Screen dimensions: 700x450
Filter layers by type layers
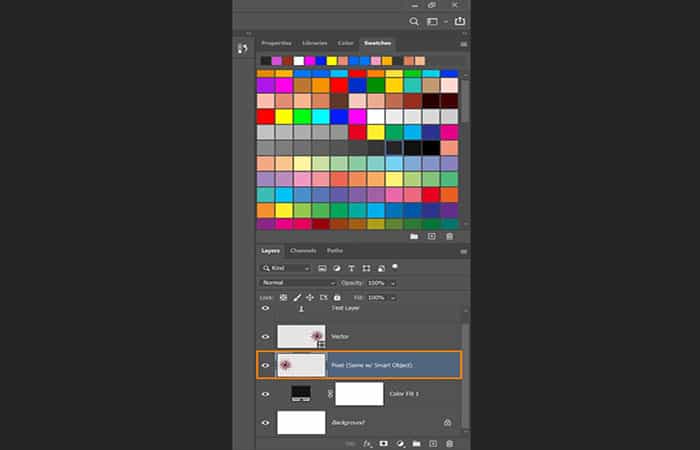click(x=351, y=268)
